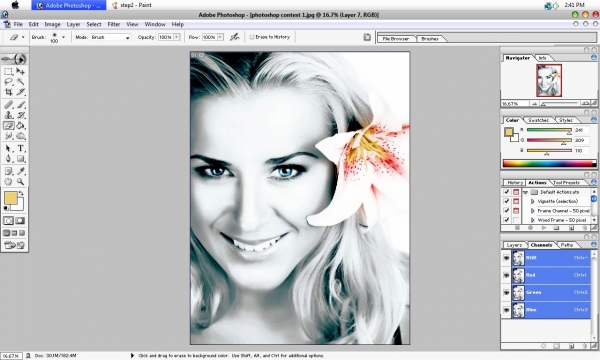
Task: Toggle Erase to History checkbox
Action: coord(252,37)
